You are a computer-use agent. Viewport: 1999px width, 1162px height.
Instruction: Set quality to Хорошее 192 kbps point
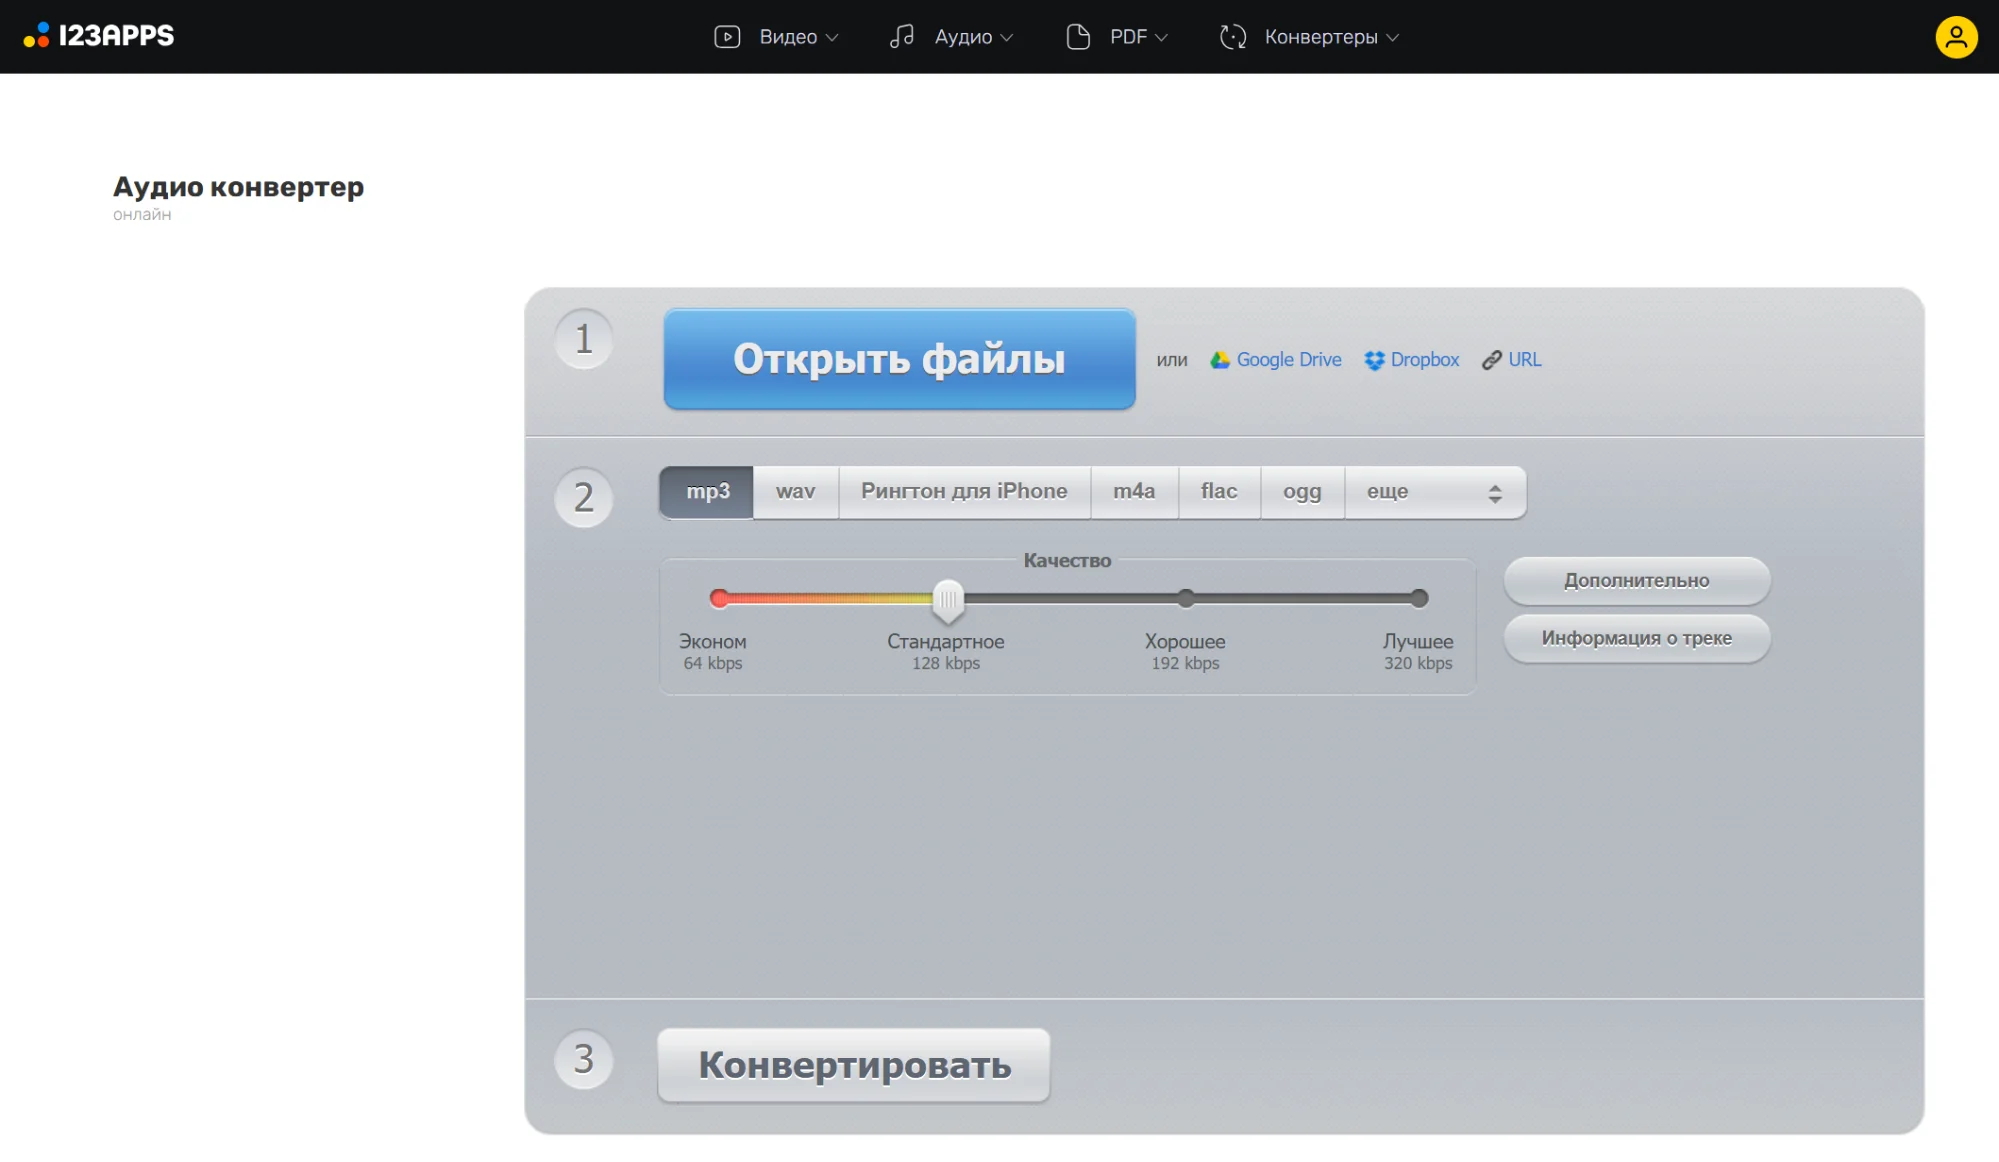pos(1186,599)
